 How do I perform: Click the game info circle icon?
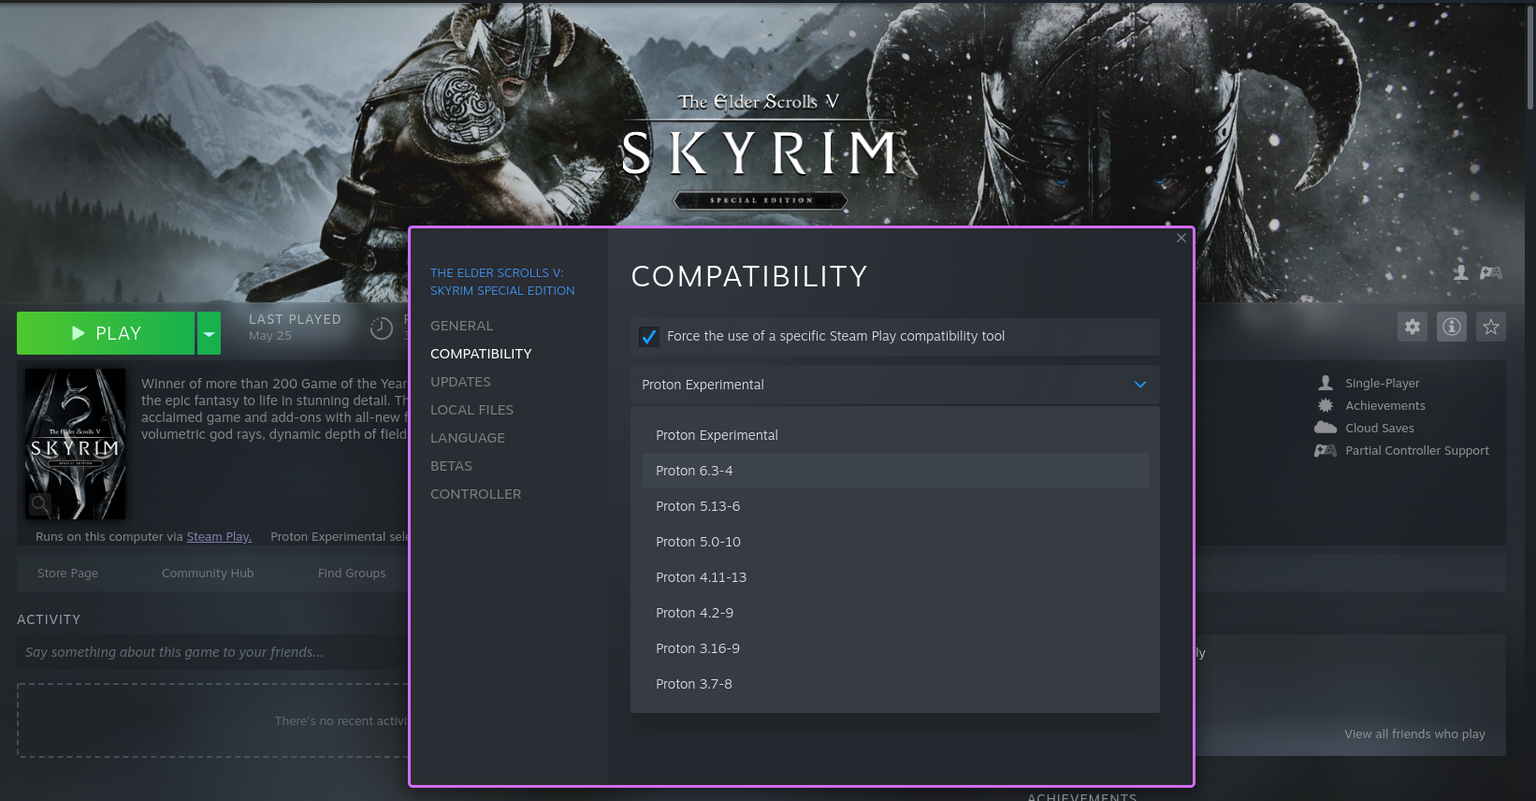(1451, 326)
